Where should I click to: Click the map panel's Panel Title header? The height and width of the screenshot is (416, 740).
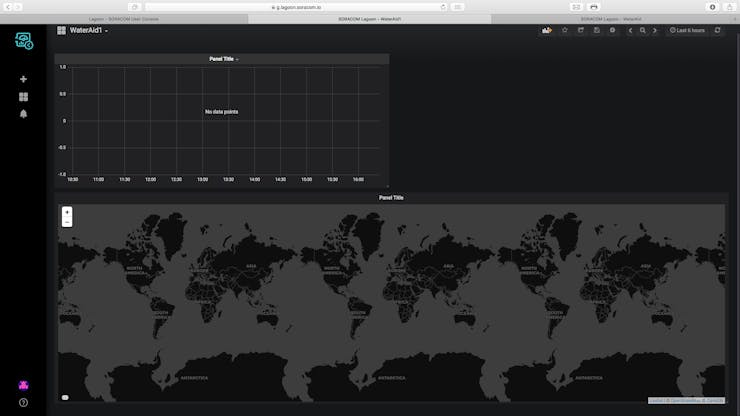[x=391, y=198]
